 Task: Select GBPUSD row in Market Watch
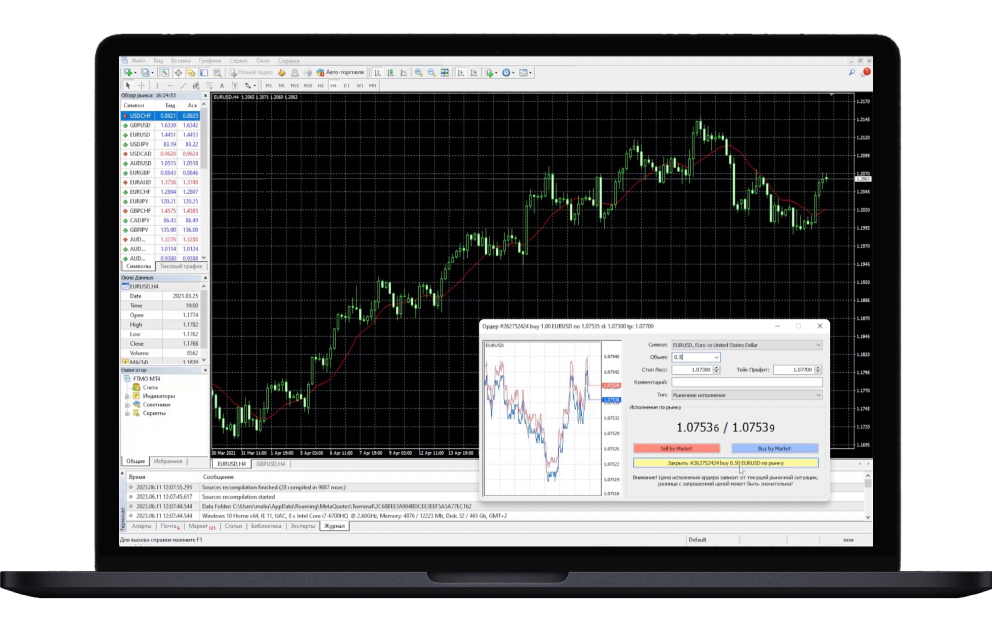click(161, 125)
